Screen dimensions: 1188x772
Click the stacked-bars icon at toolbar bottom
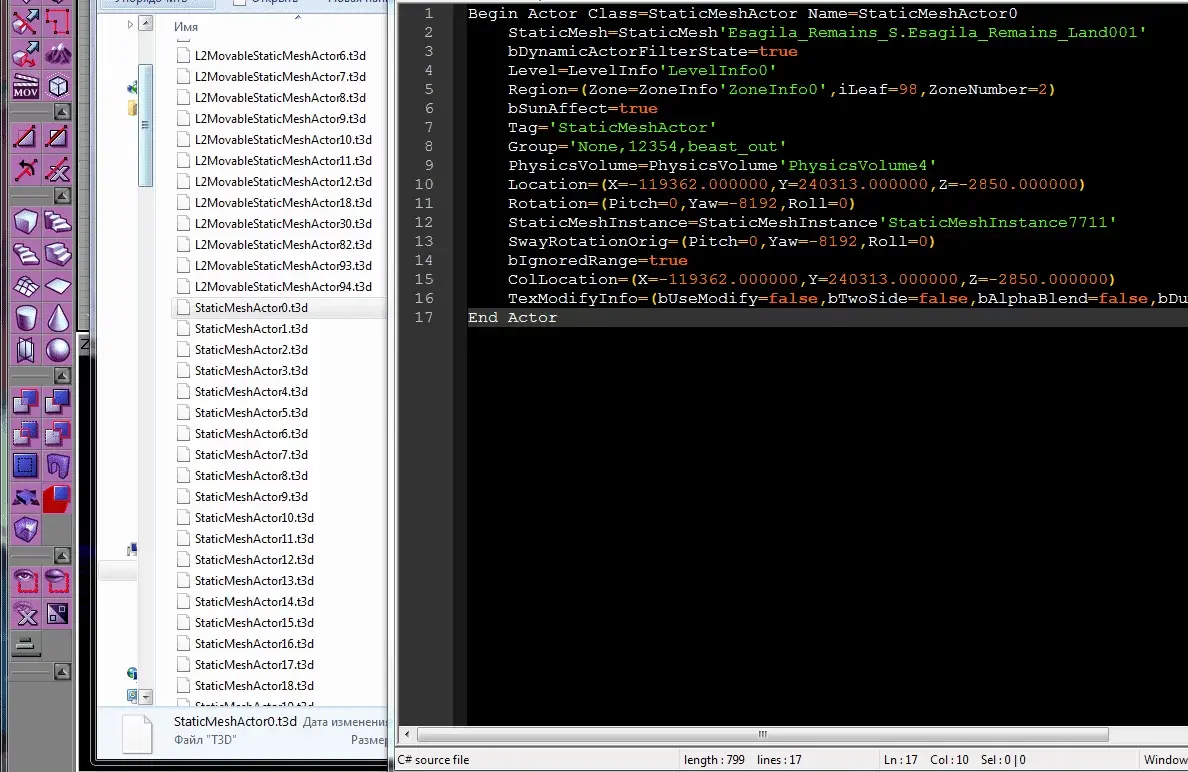tap(25, 645)
